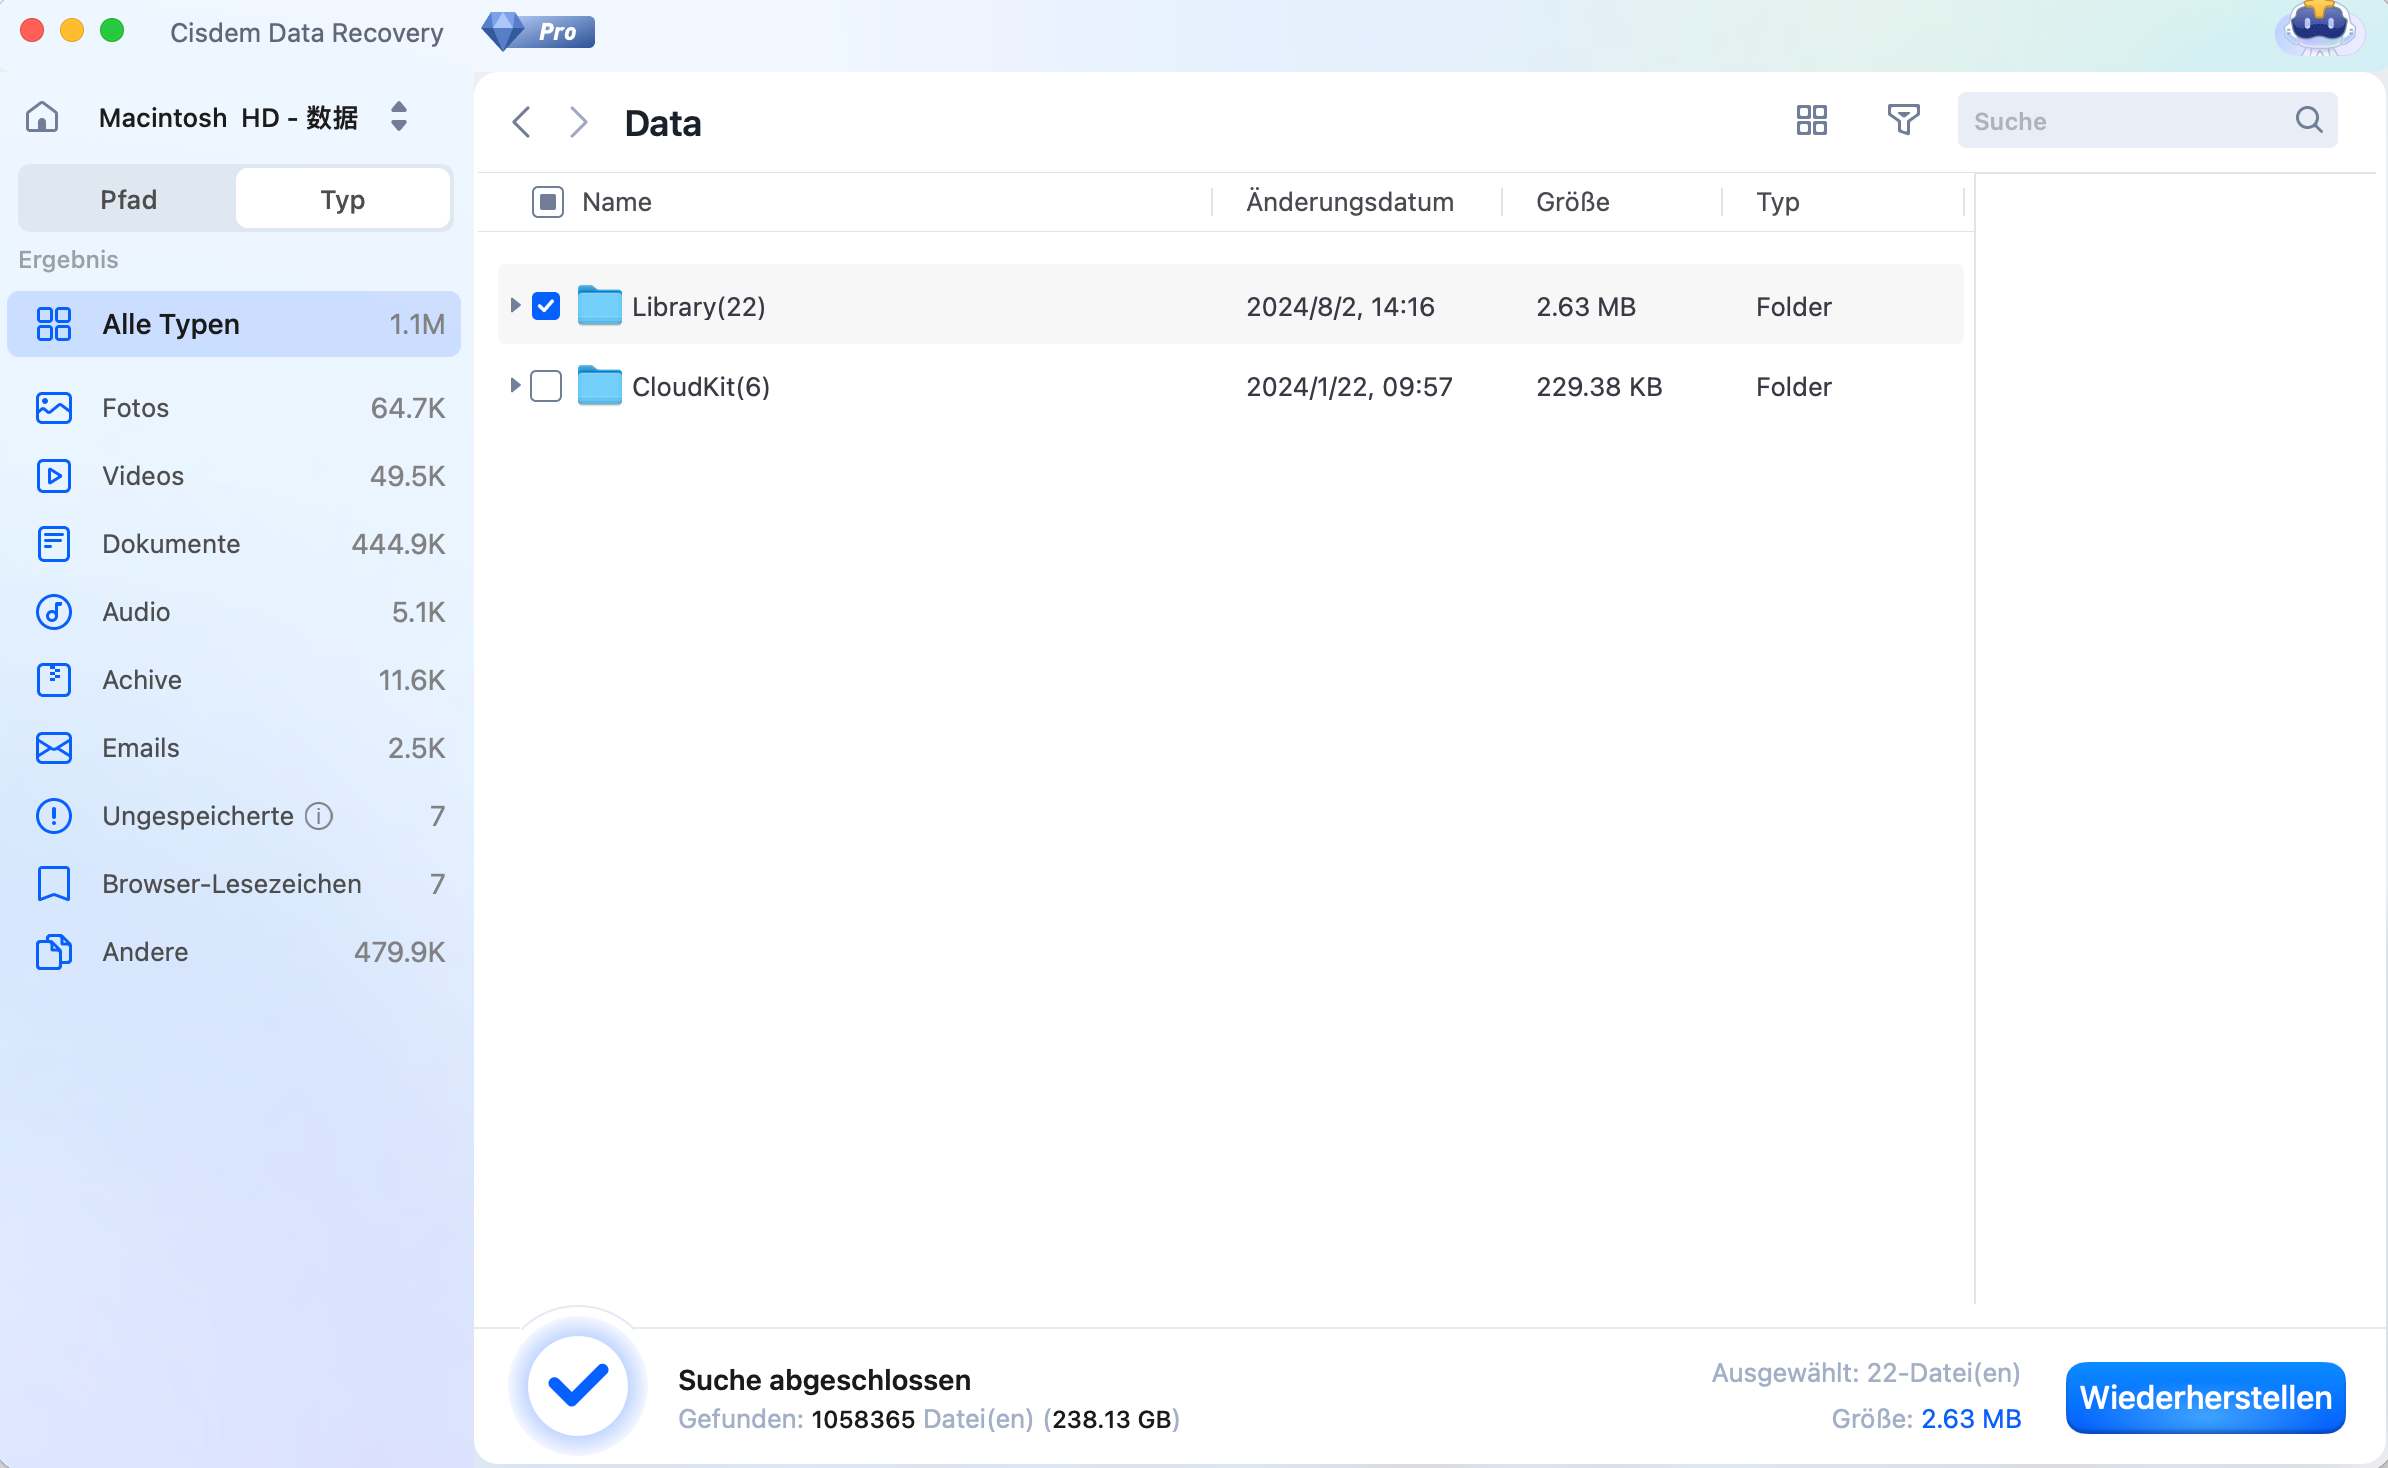Switch to the Typ tab
This screenshot has height=1468, width=2388.
click(342, 200)
